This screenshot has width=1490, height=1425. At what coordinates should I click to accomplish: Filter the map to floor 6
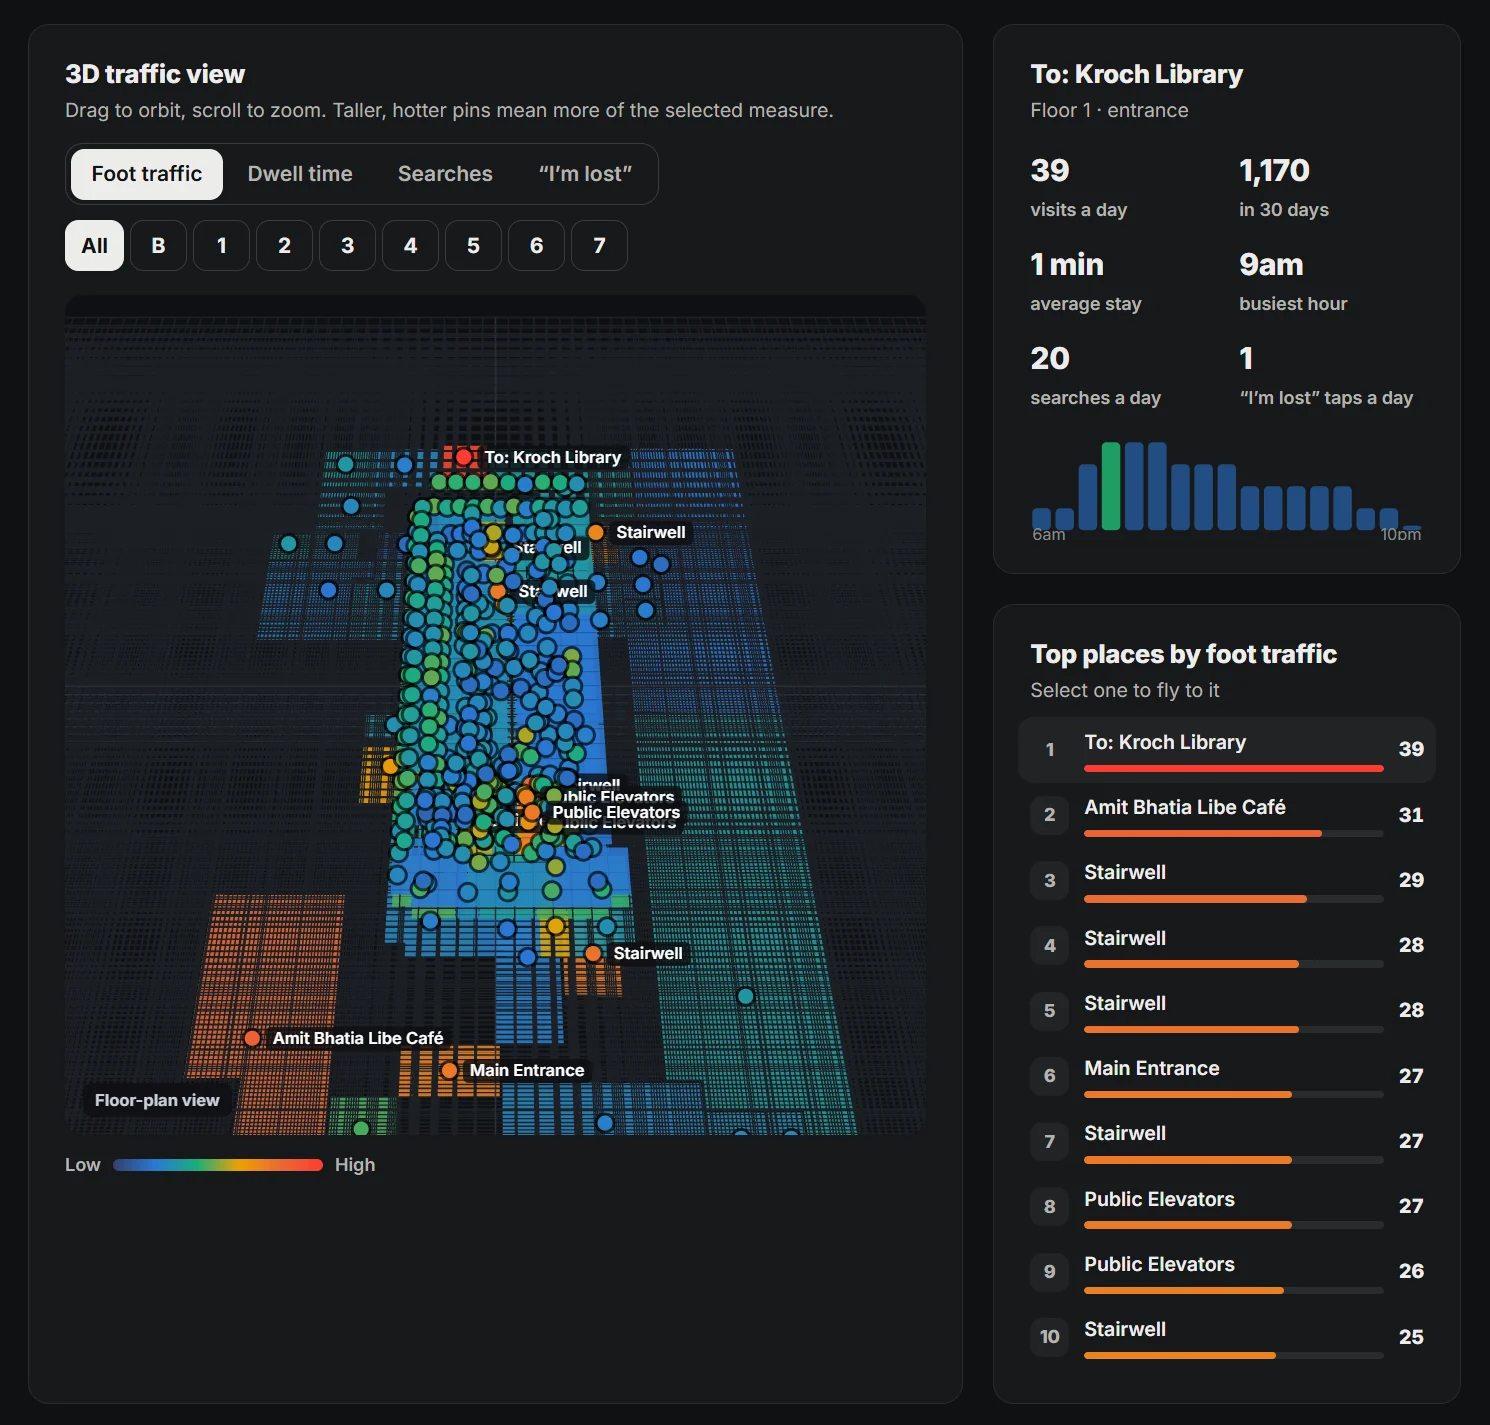(536, 246)
